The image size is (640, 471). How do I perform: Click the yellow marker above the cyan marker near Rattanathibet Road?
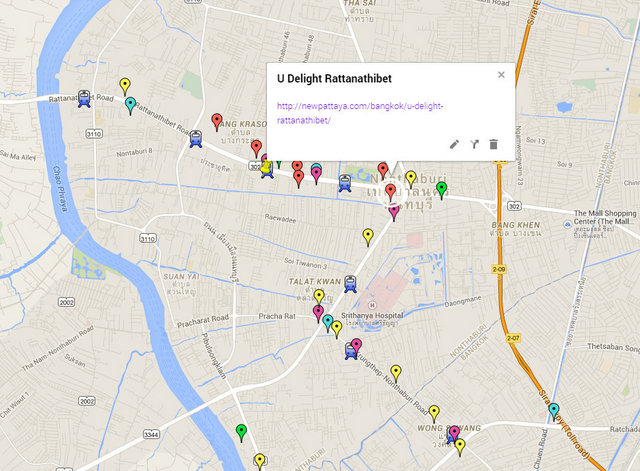pyautogui.click(x=125, y=87)
